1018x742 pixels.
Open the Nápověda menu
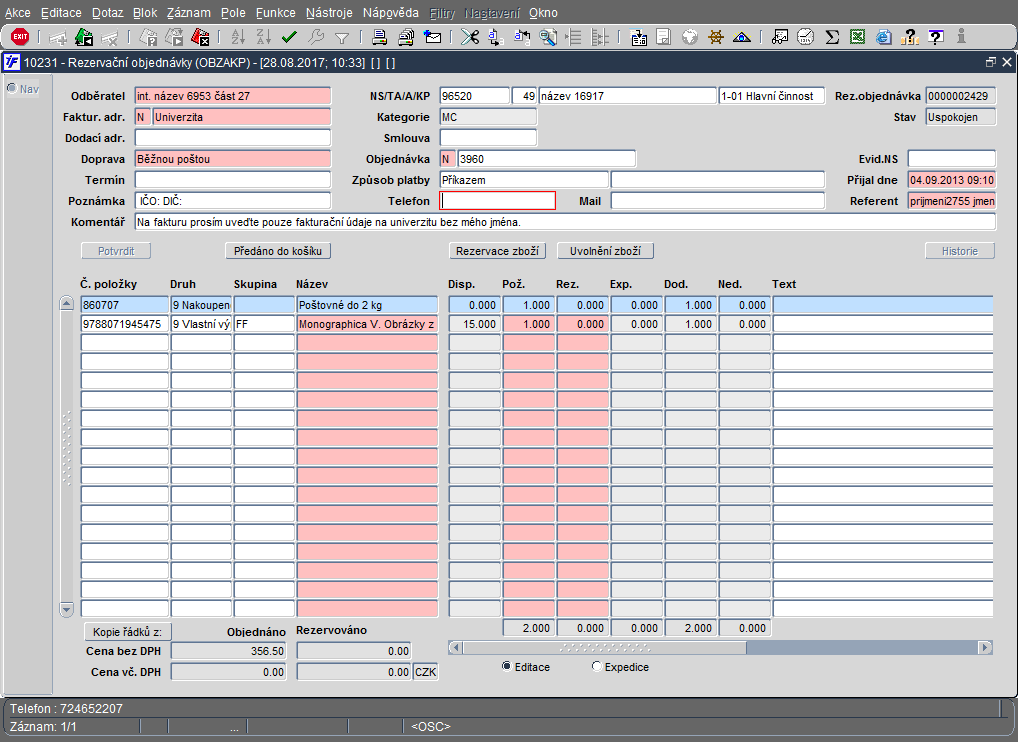(391, 12)
